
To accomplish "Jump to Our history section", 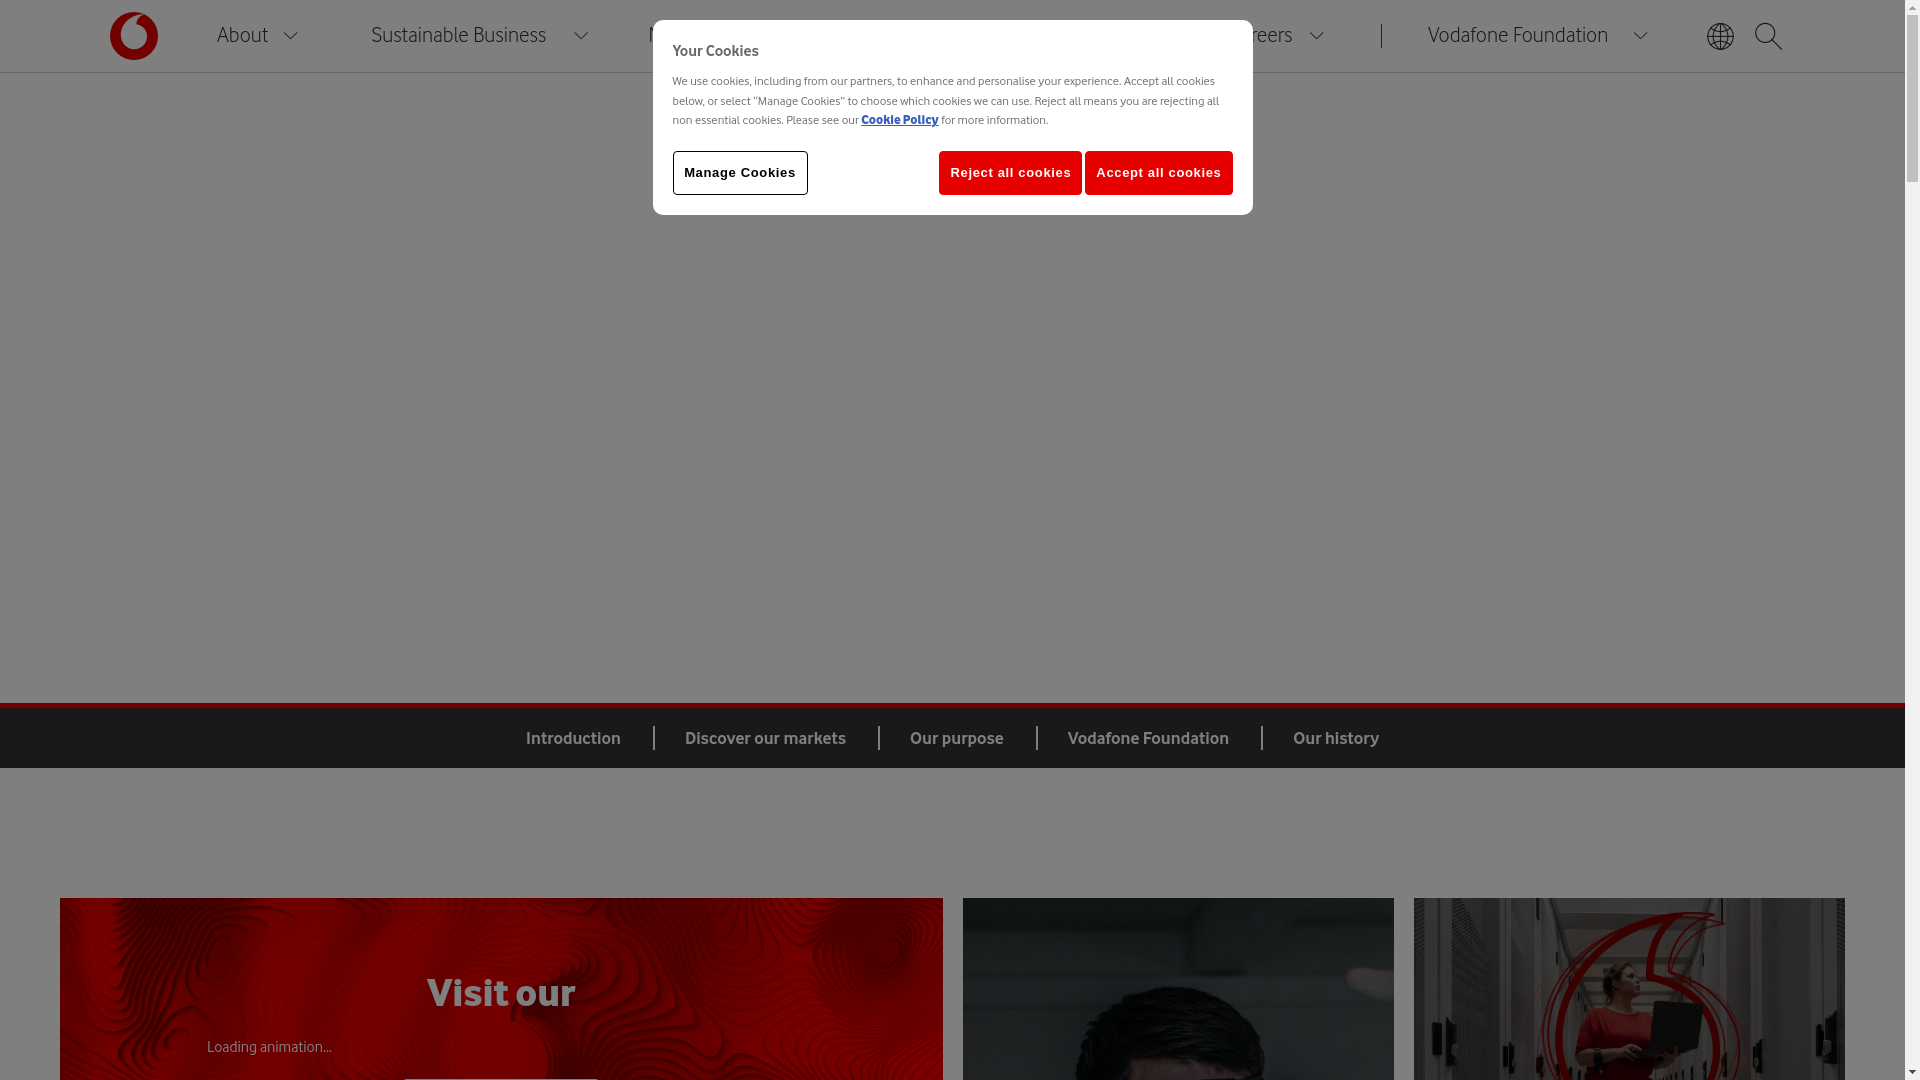I will [1335, 738].
